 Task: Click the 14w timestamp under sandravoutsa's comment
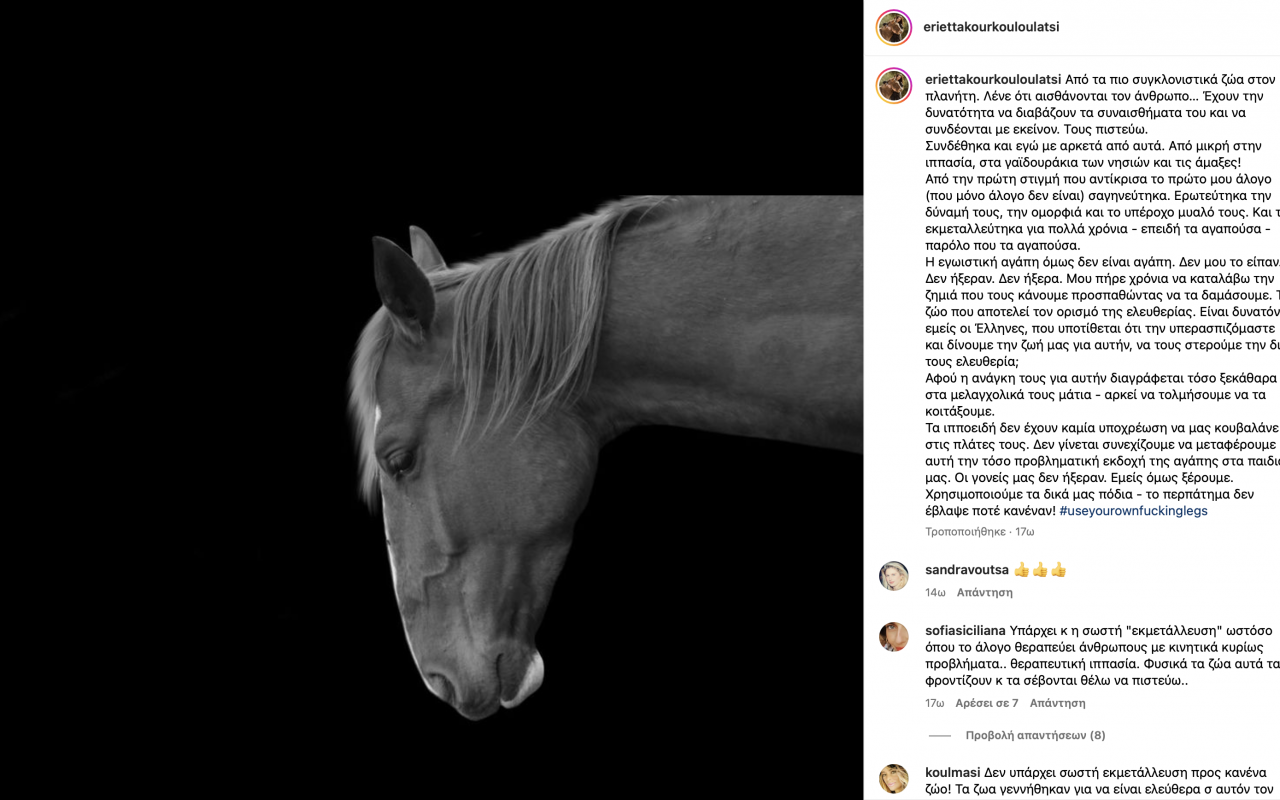click(x=935, y=592)
